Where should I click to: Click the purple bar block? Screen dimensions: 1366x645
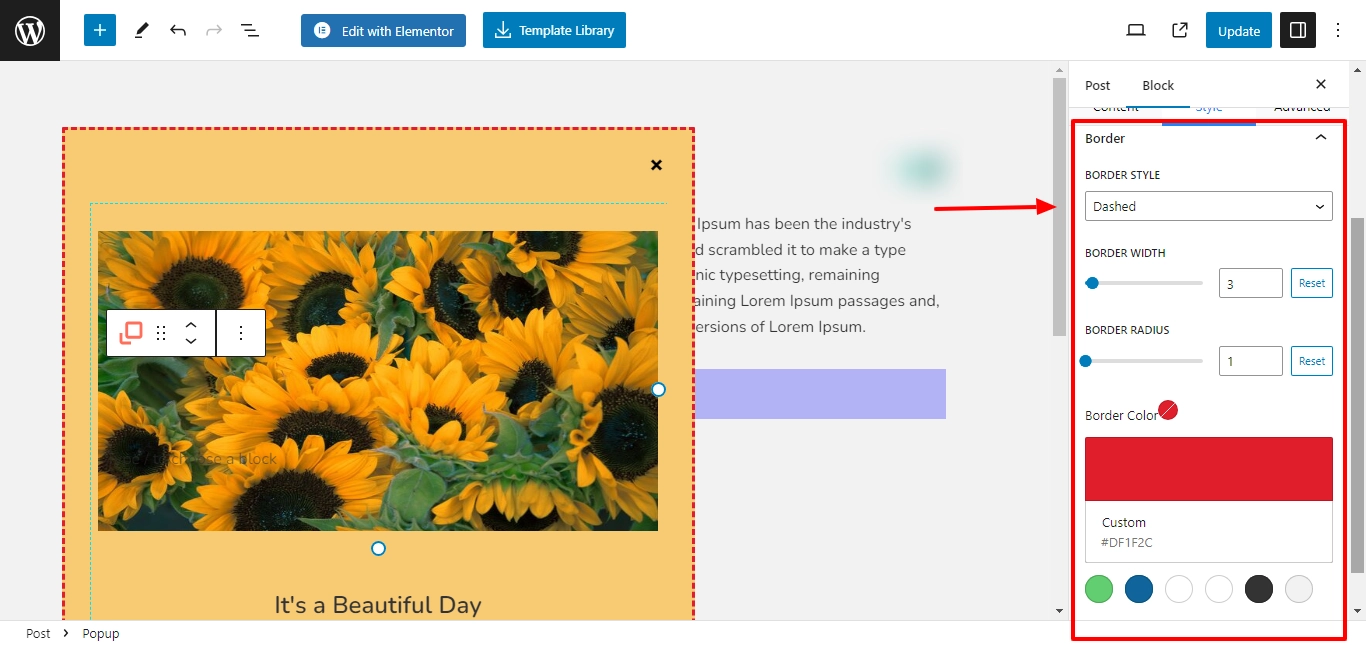point(820,394)
